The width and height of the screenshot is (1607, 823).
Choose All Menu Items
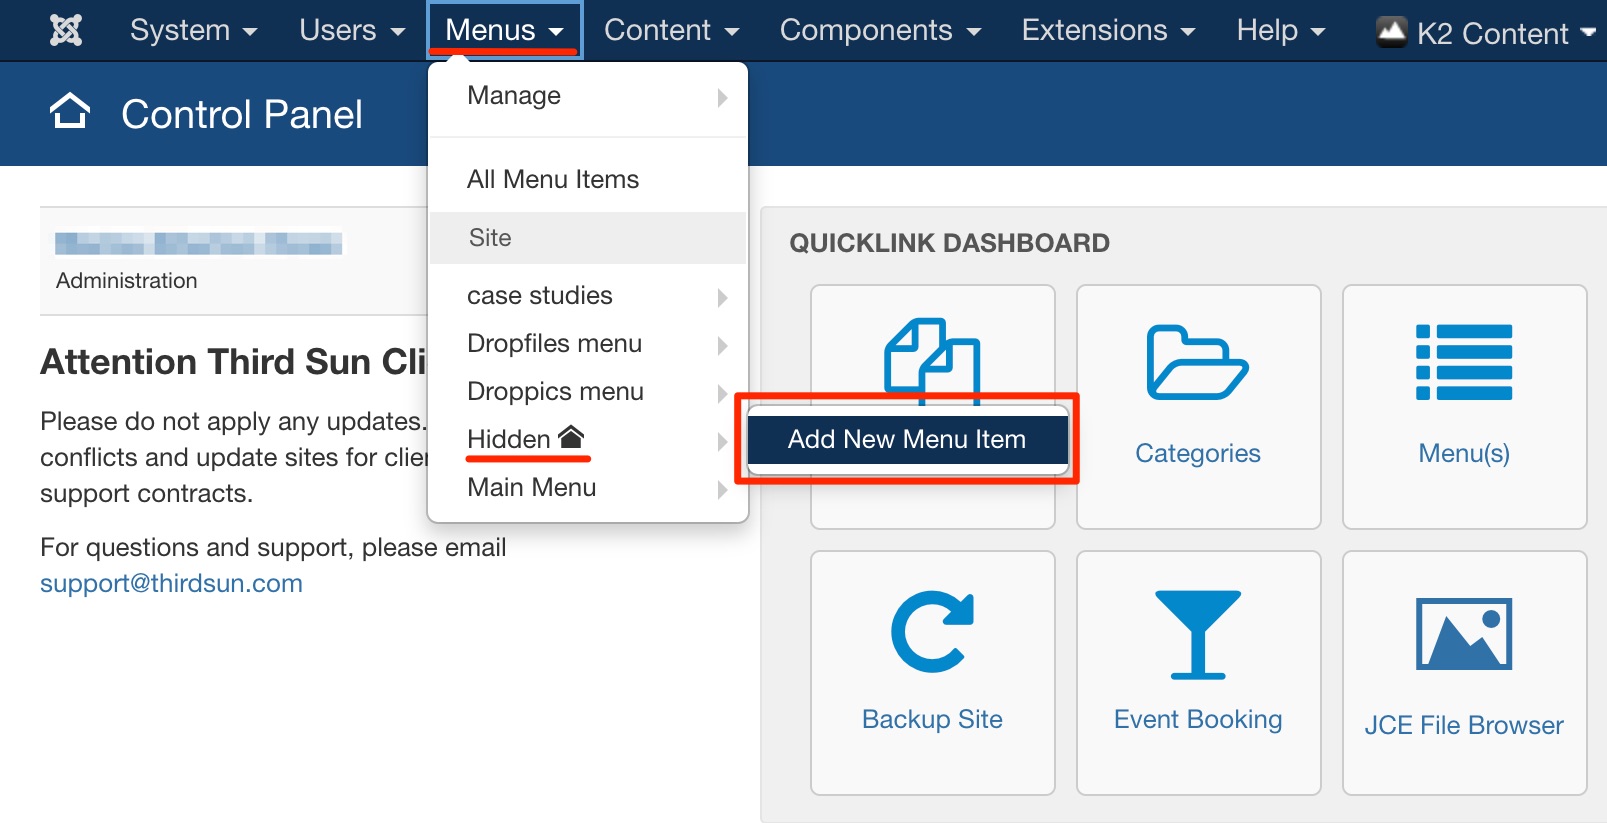point(553,179)
